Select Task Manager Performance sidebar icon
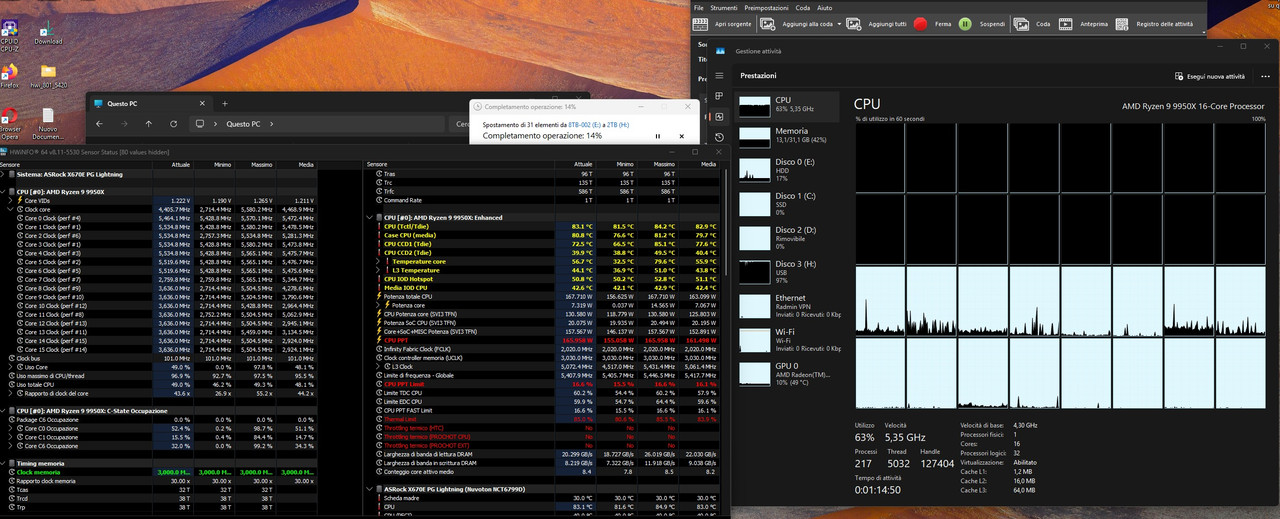This screenshot has width=1280, height=519. pos(719,117)
